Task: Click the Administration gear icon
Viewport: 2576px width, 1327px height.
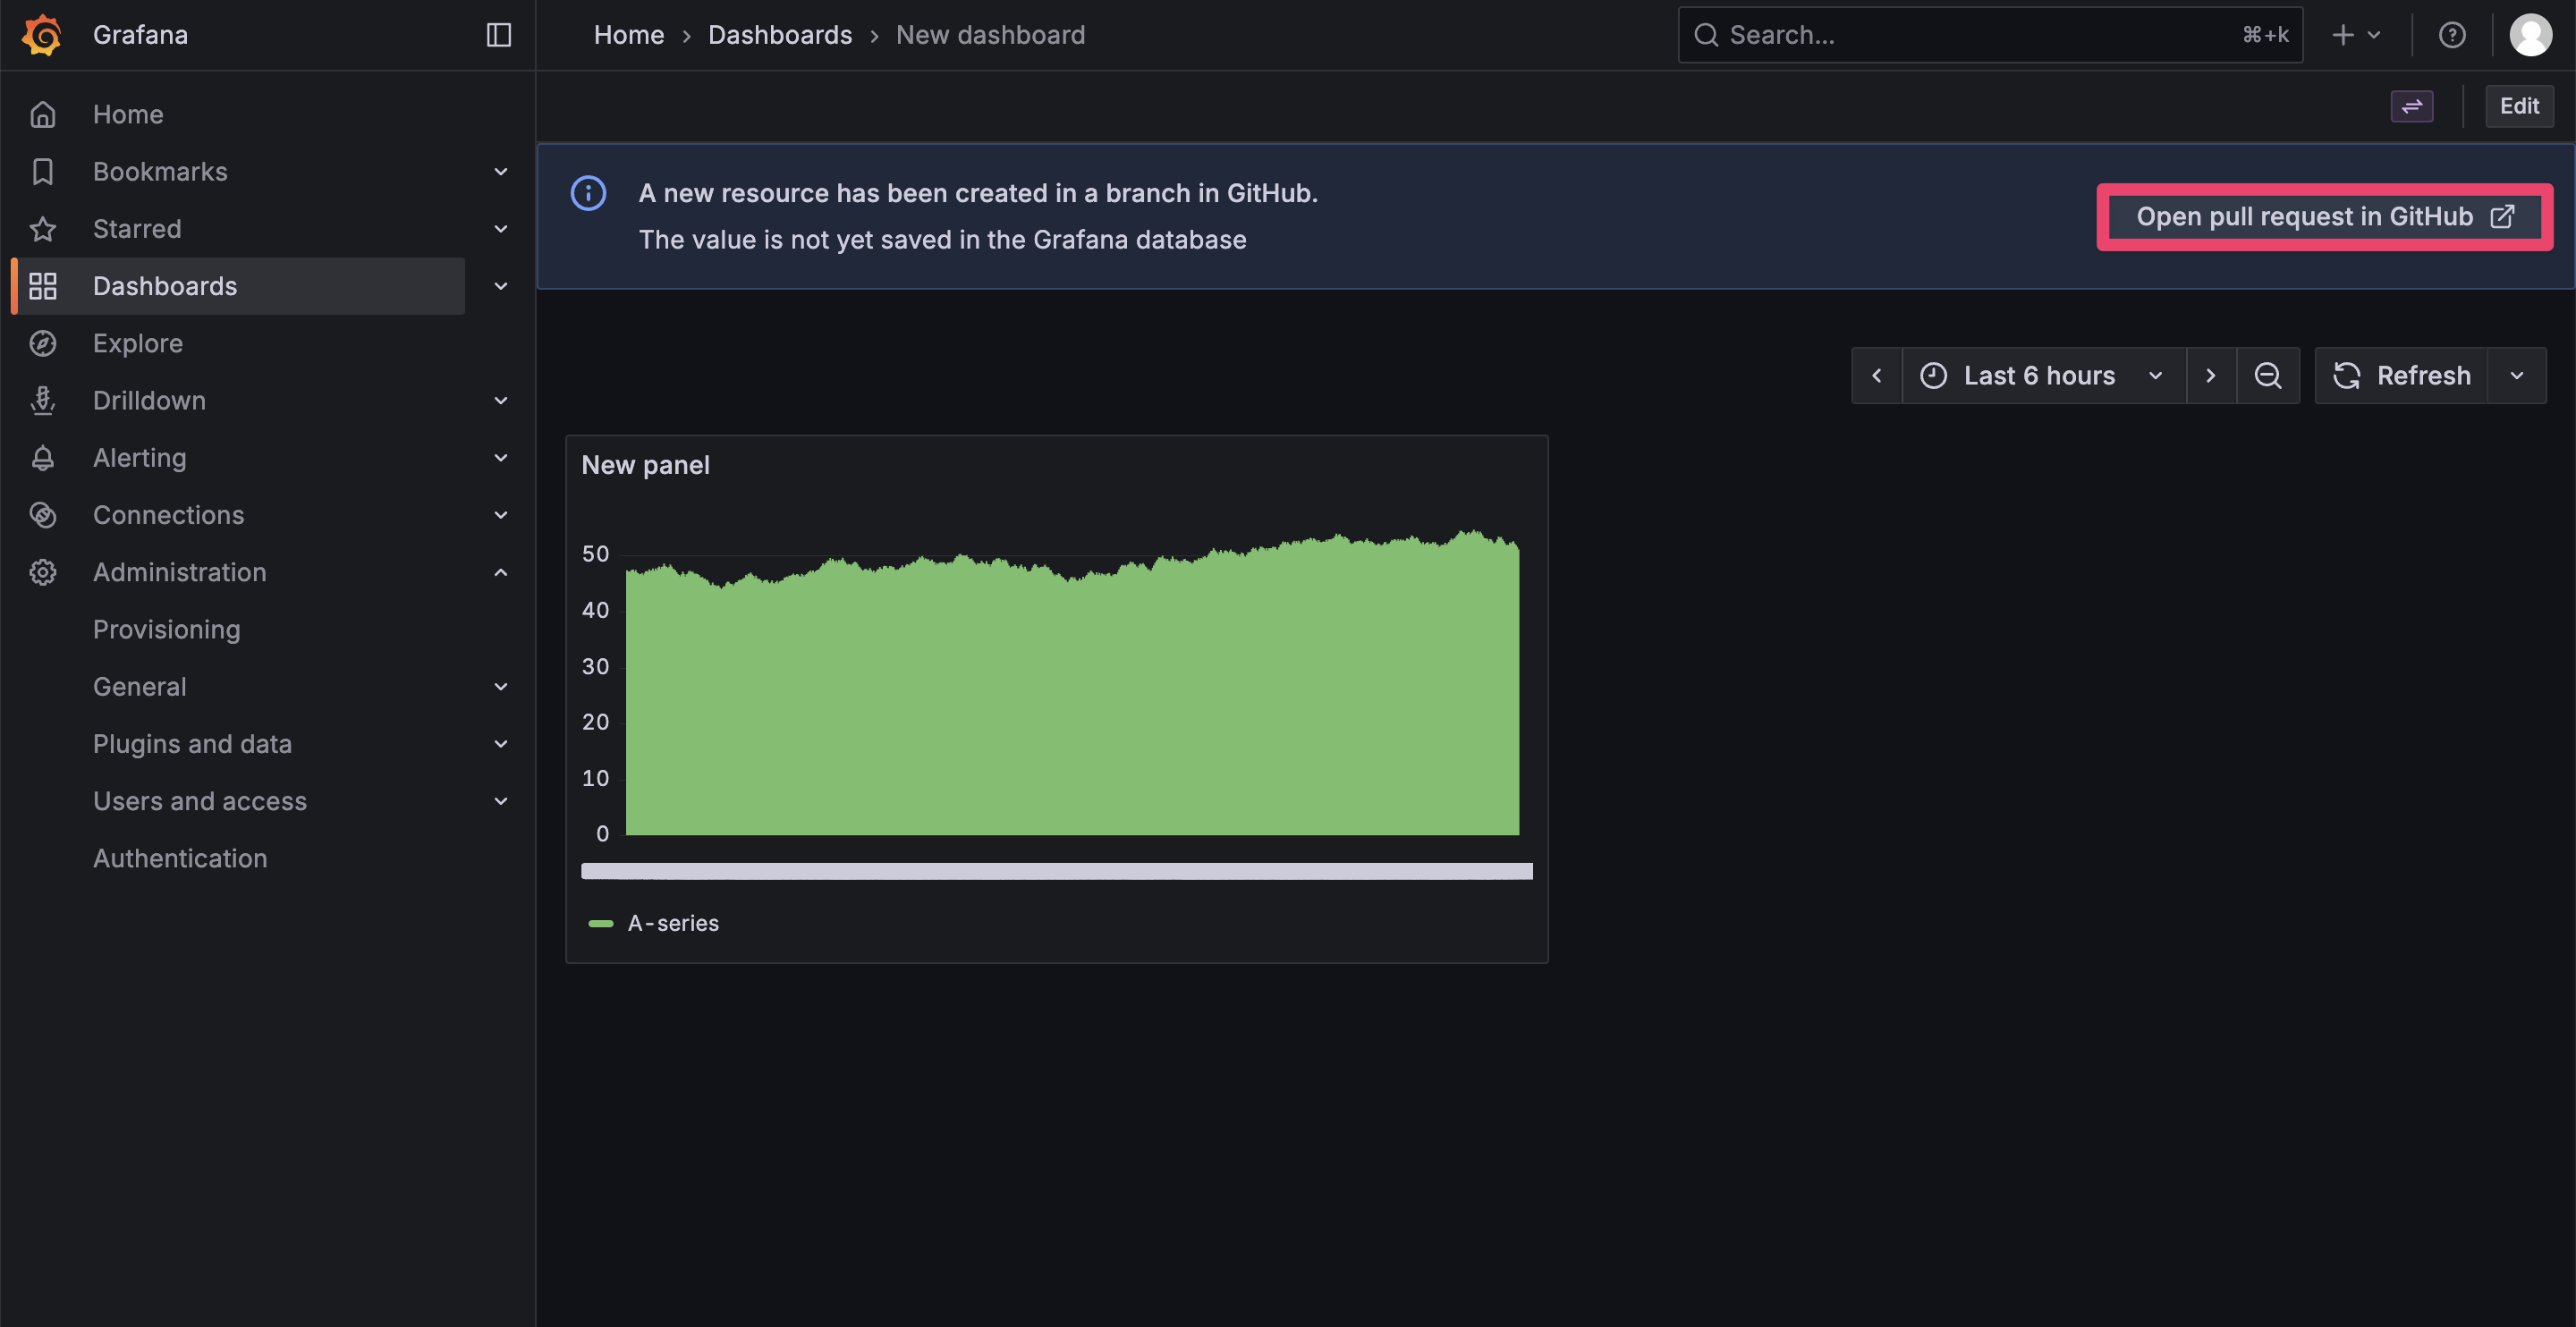Action: [x=42, y=572]
